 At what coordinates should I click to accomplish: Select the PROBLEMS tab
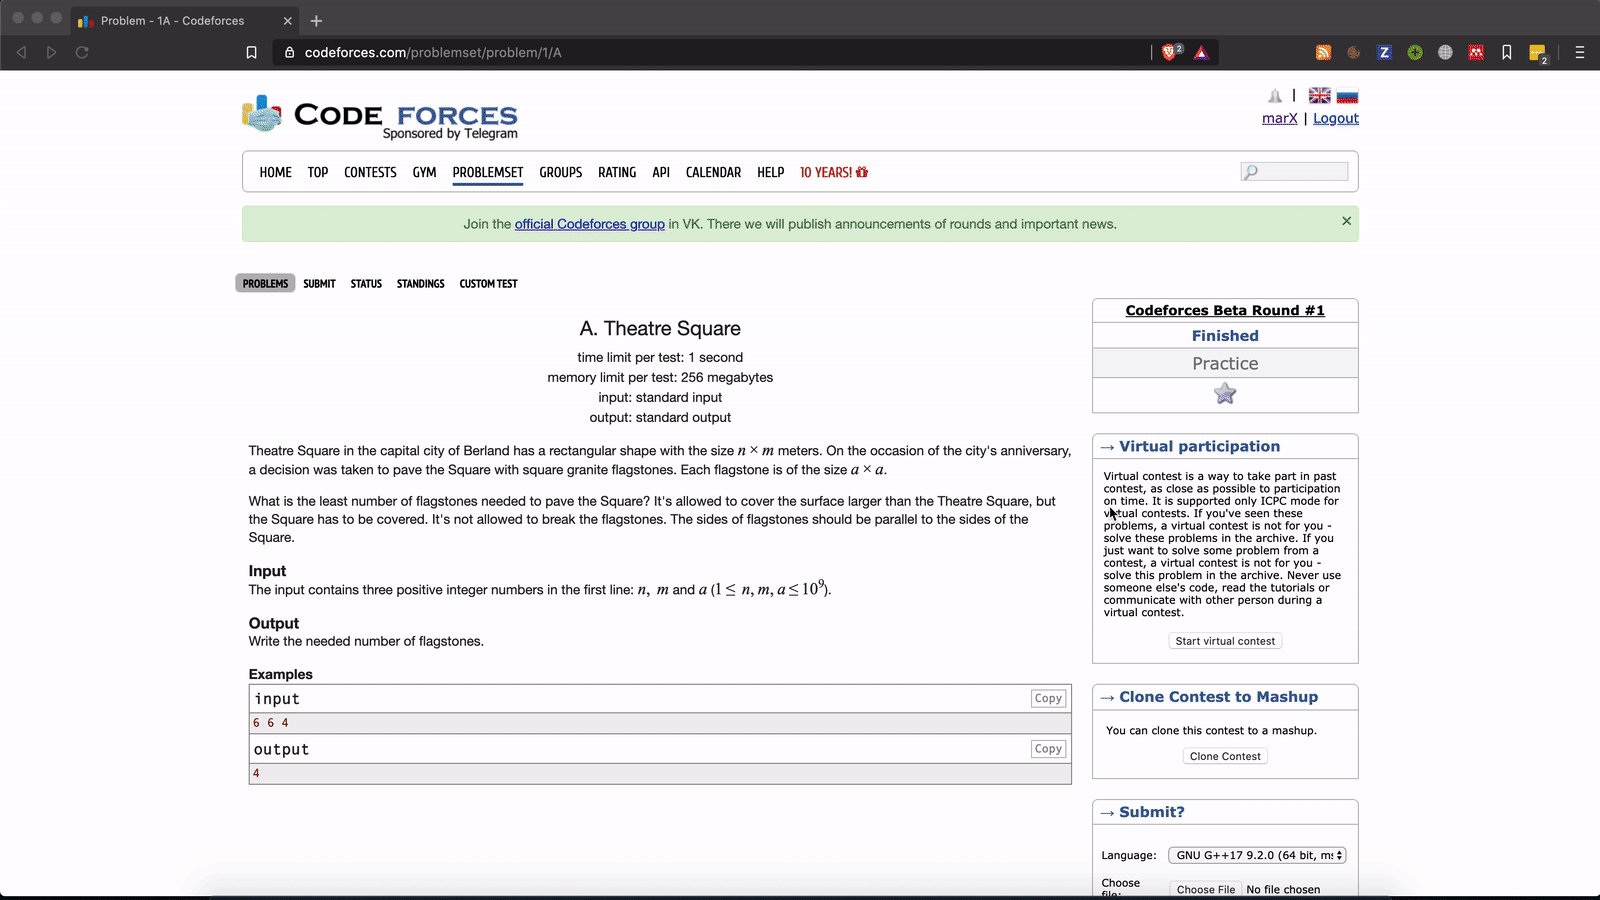[265, 284]
